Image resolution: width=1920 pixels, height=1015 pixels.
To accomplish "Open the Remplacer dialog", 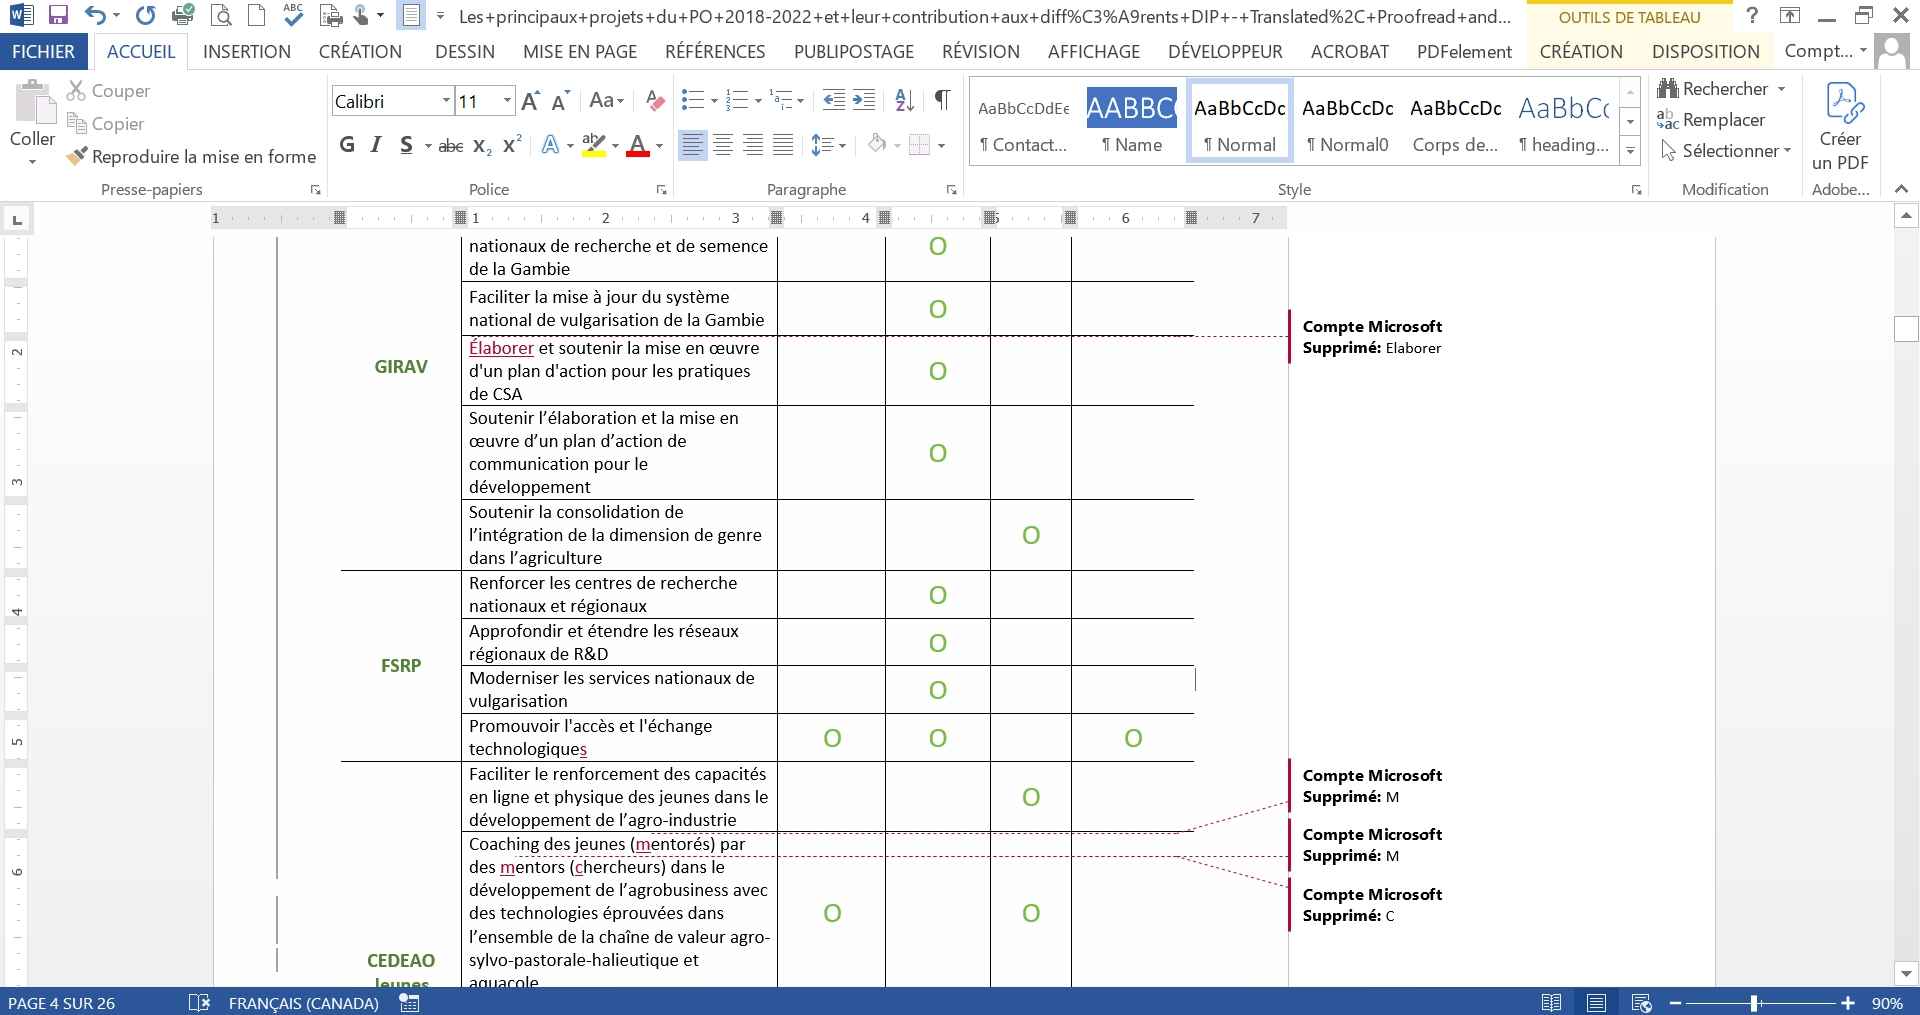I will (1711, 120).
